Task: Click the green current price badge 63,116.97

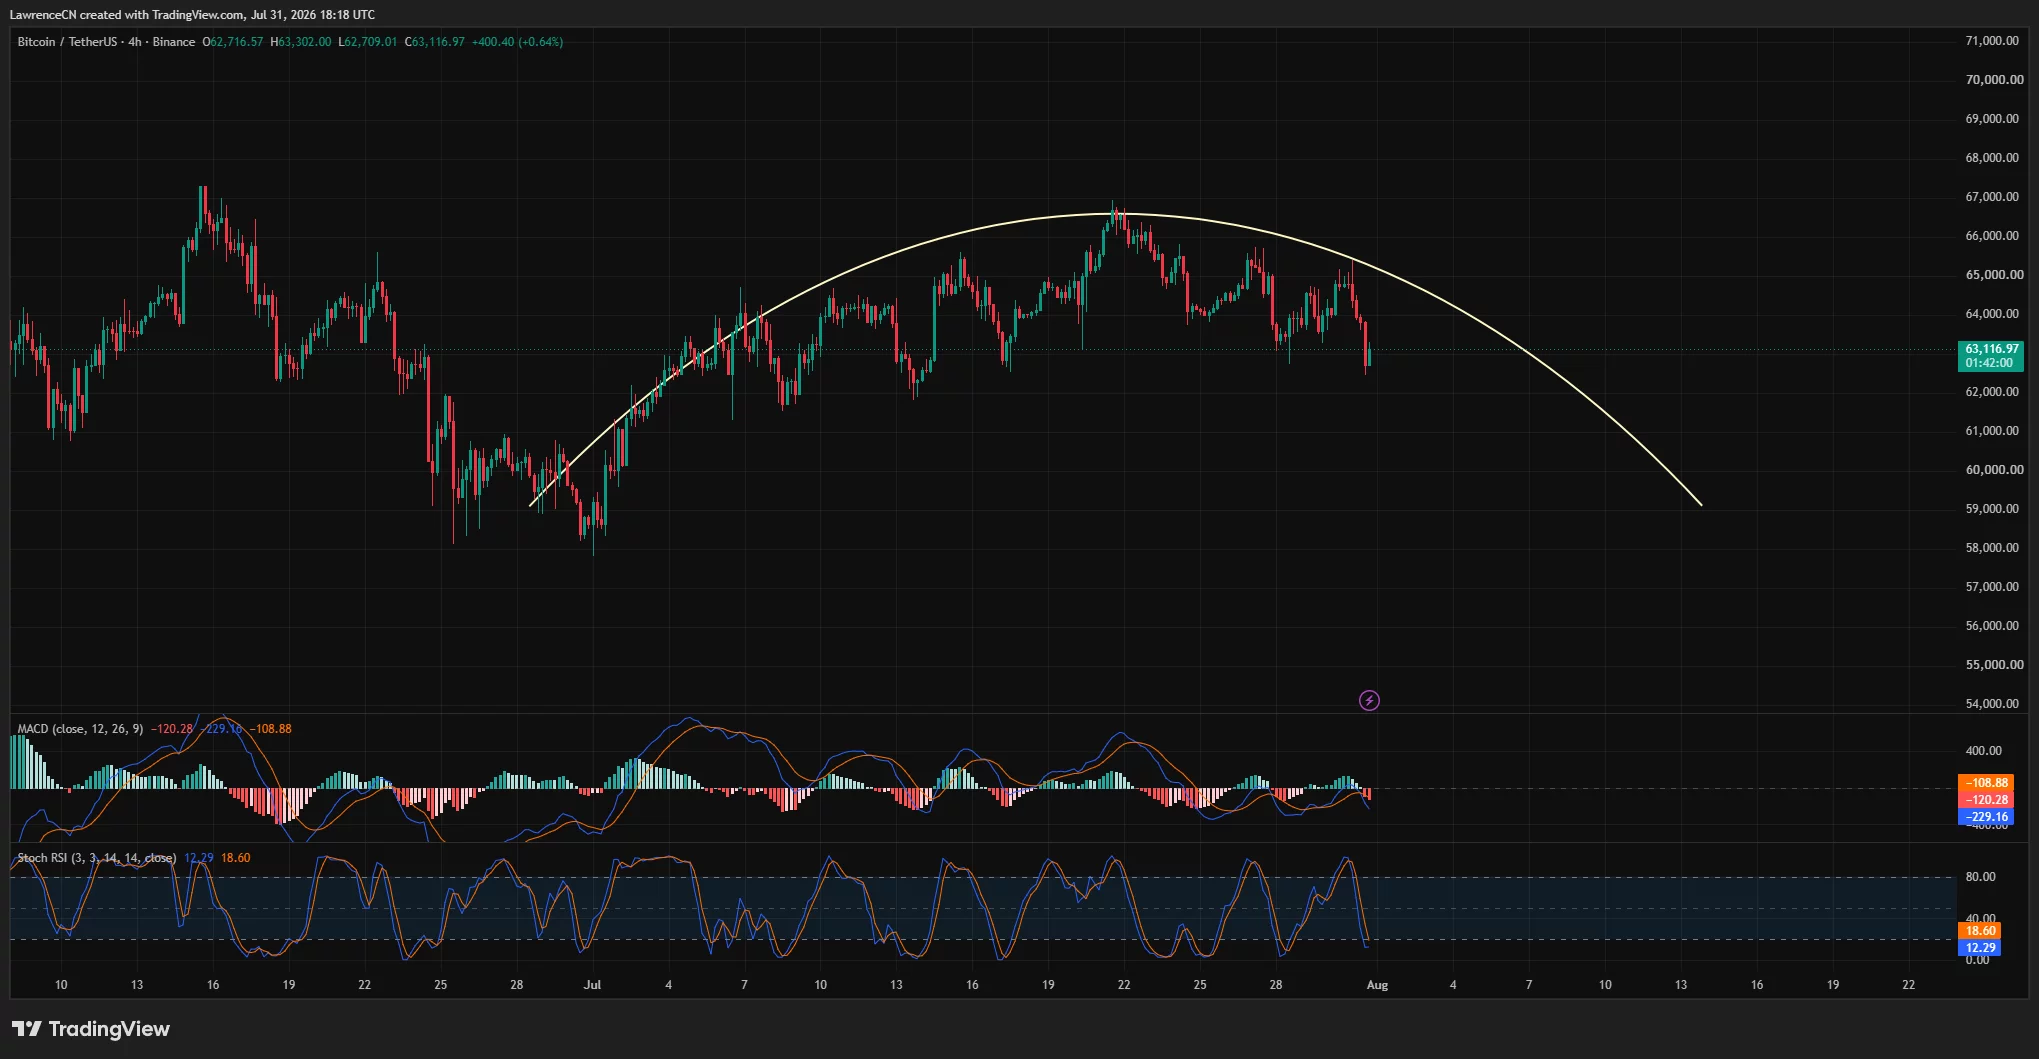Action: 1990,356
